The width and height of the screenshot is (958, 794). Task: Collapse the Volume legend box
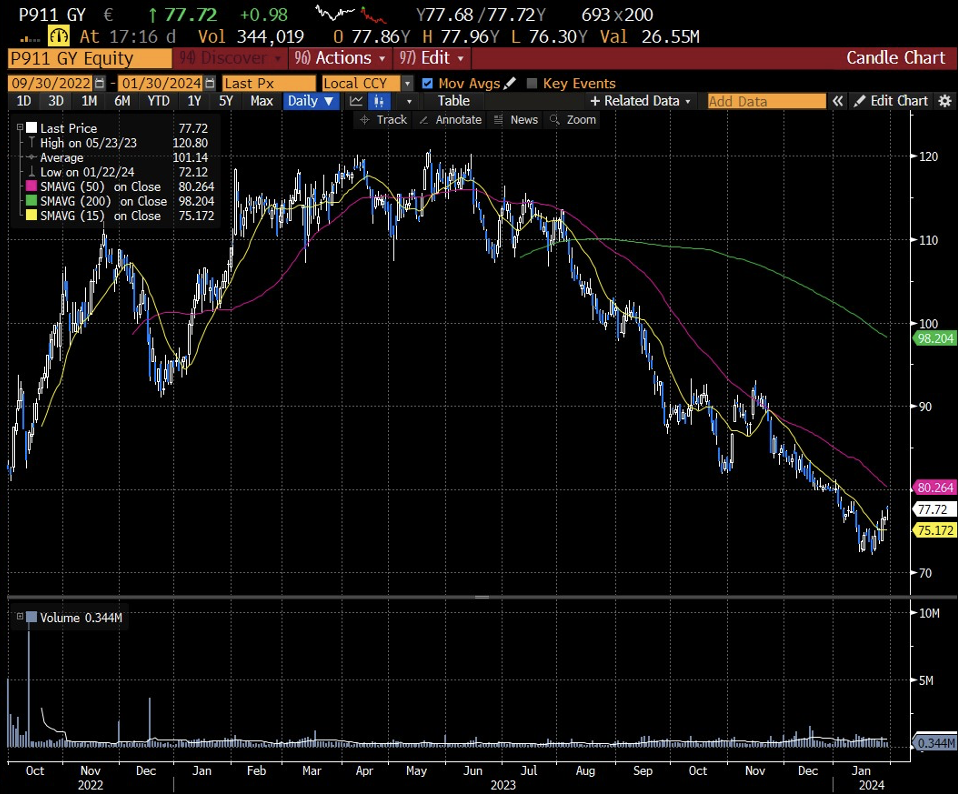point(20,617)
